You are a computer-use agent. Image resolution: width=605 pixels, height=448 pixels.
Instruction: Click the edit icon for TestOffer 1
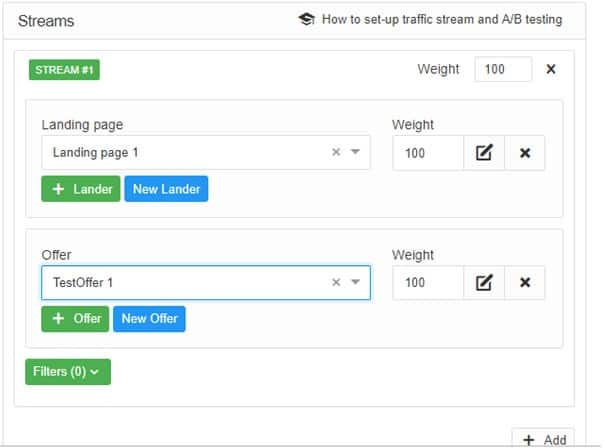(x=484, y=283)
